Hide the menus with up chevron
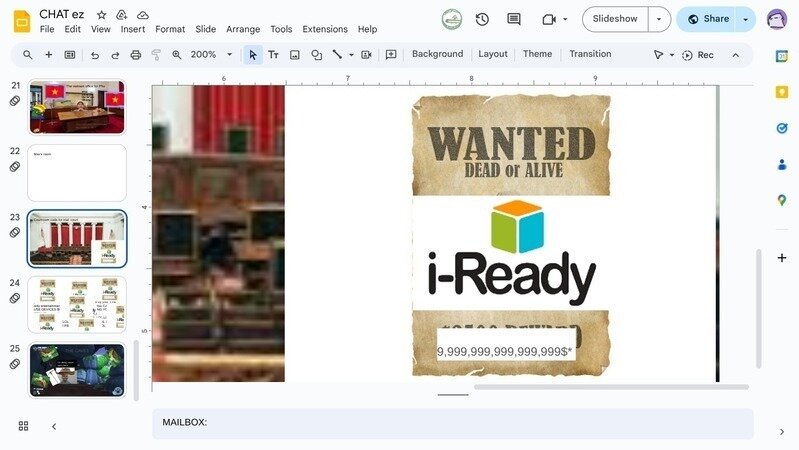The image size is (799, 450). click(x=736, y=55)
